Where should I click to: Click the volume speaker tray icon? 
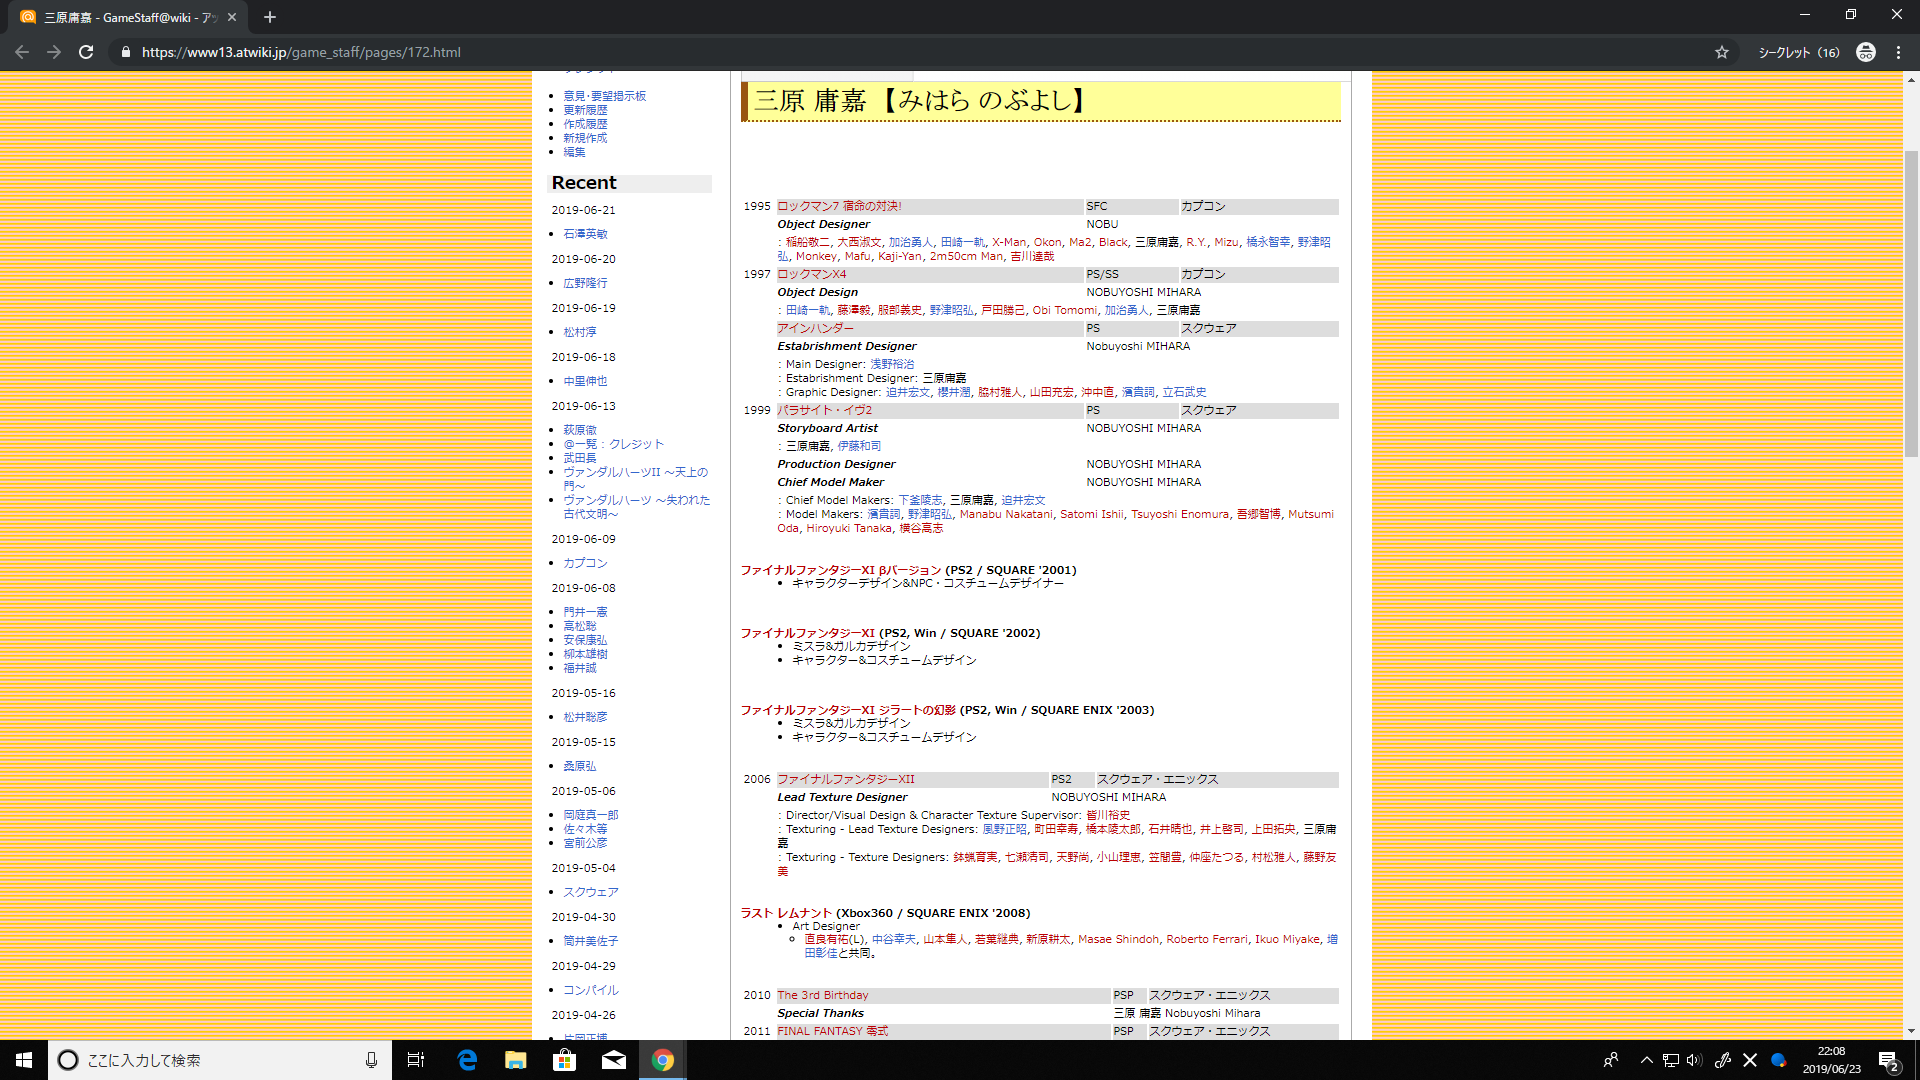pyautogui.click(x=1694, y=1060)
